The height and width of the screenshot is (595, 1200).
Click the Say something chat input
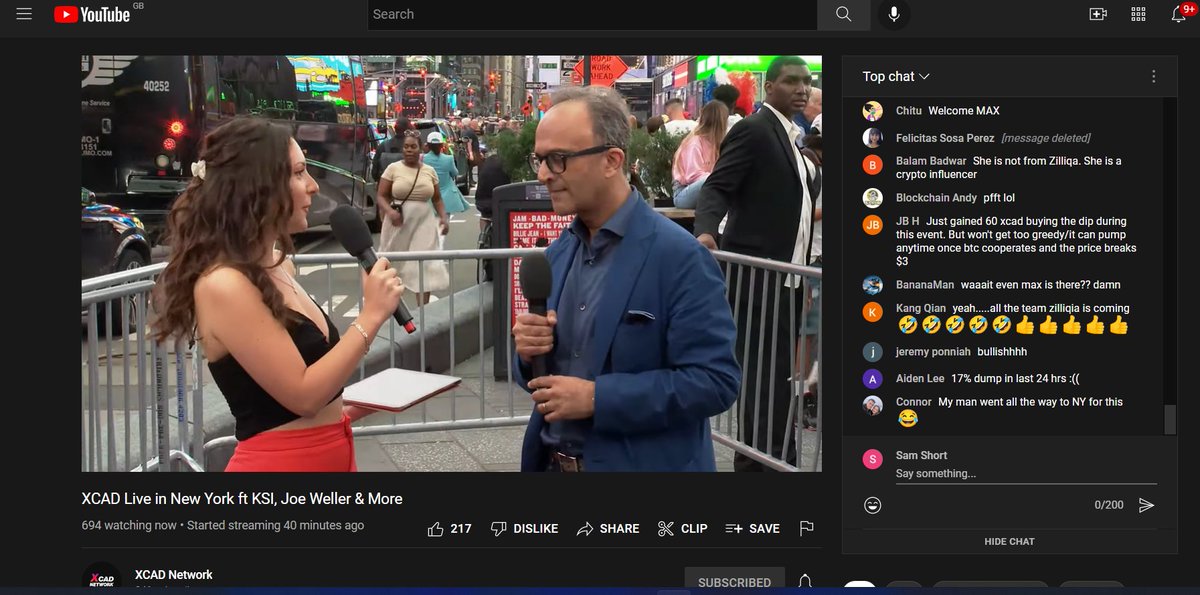click(1026, 474)
